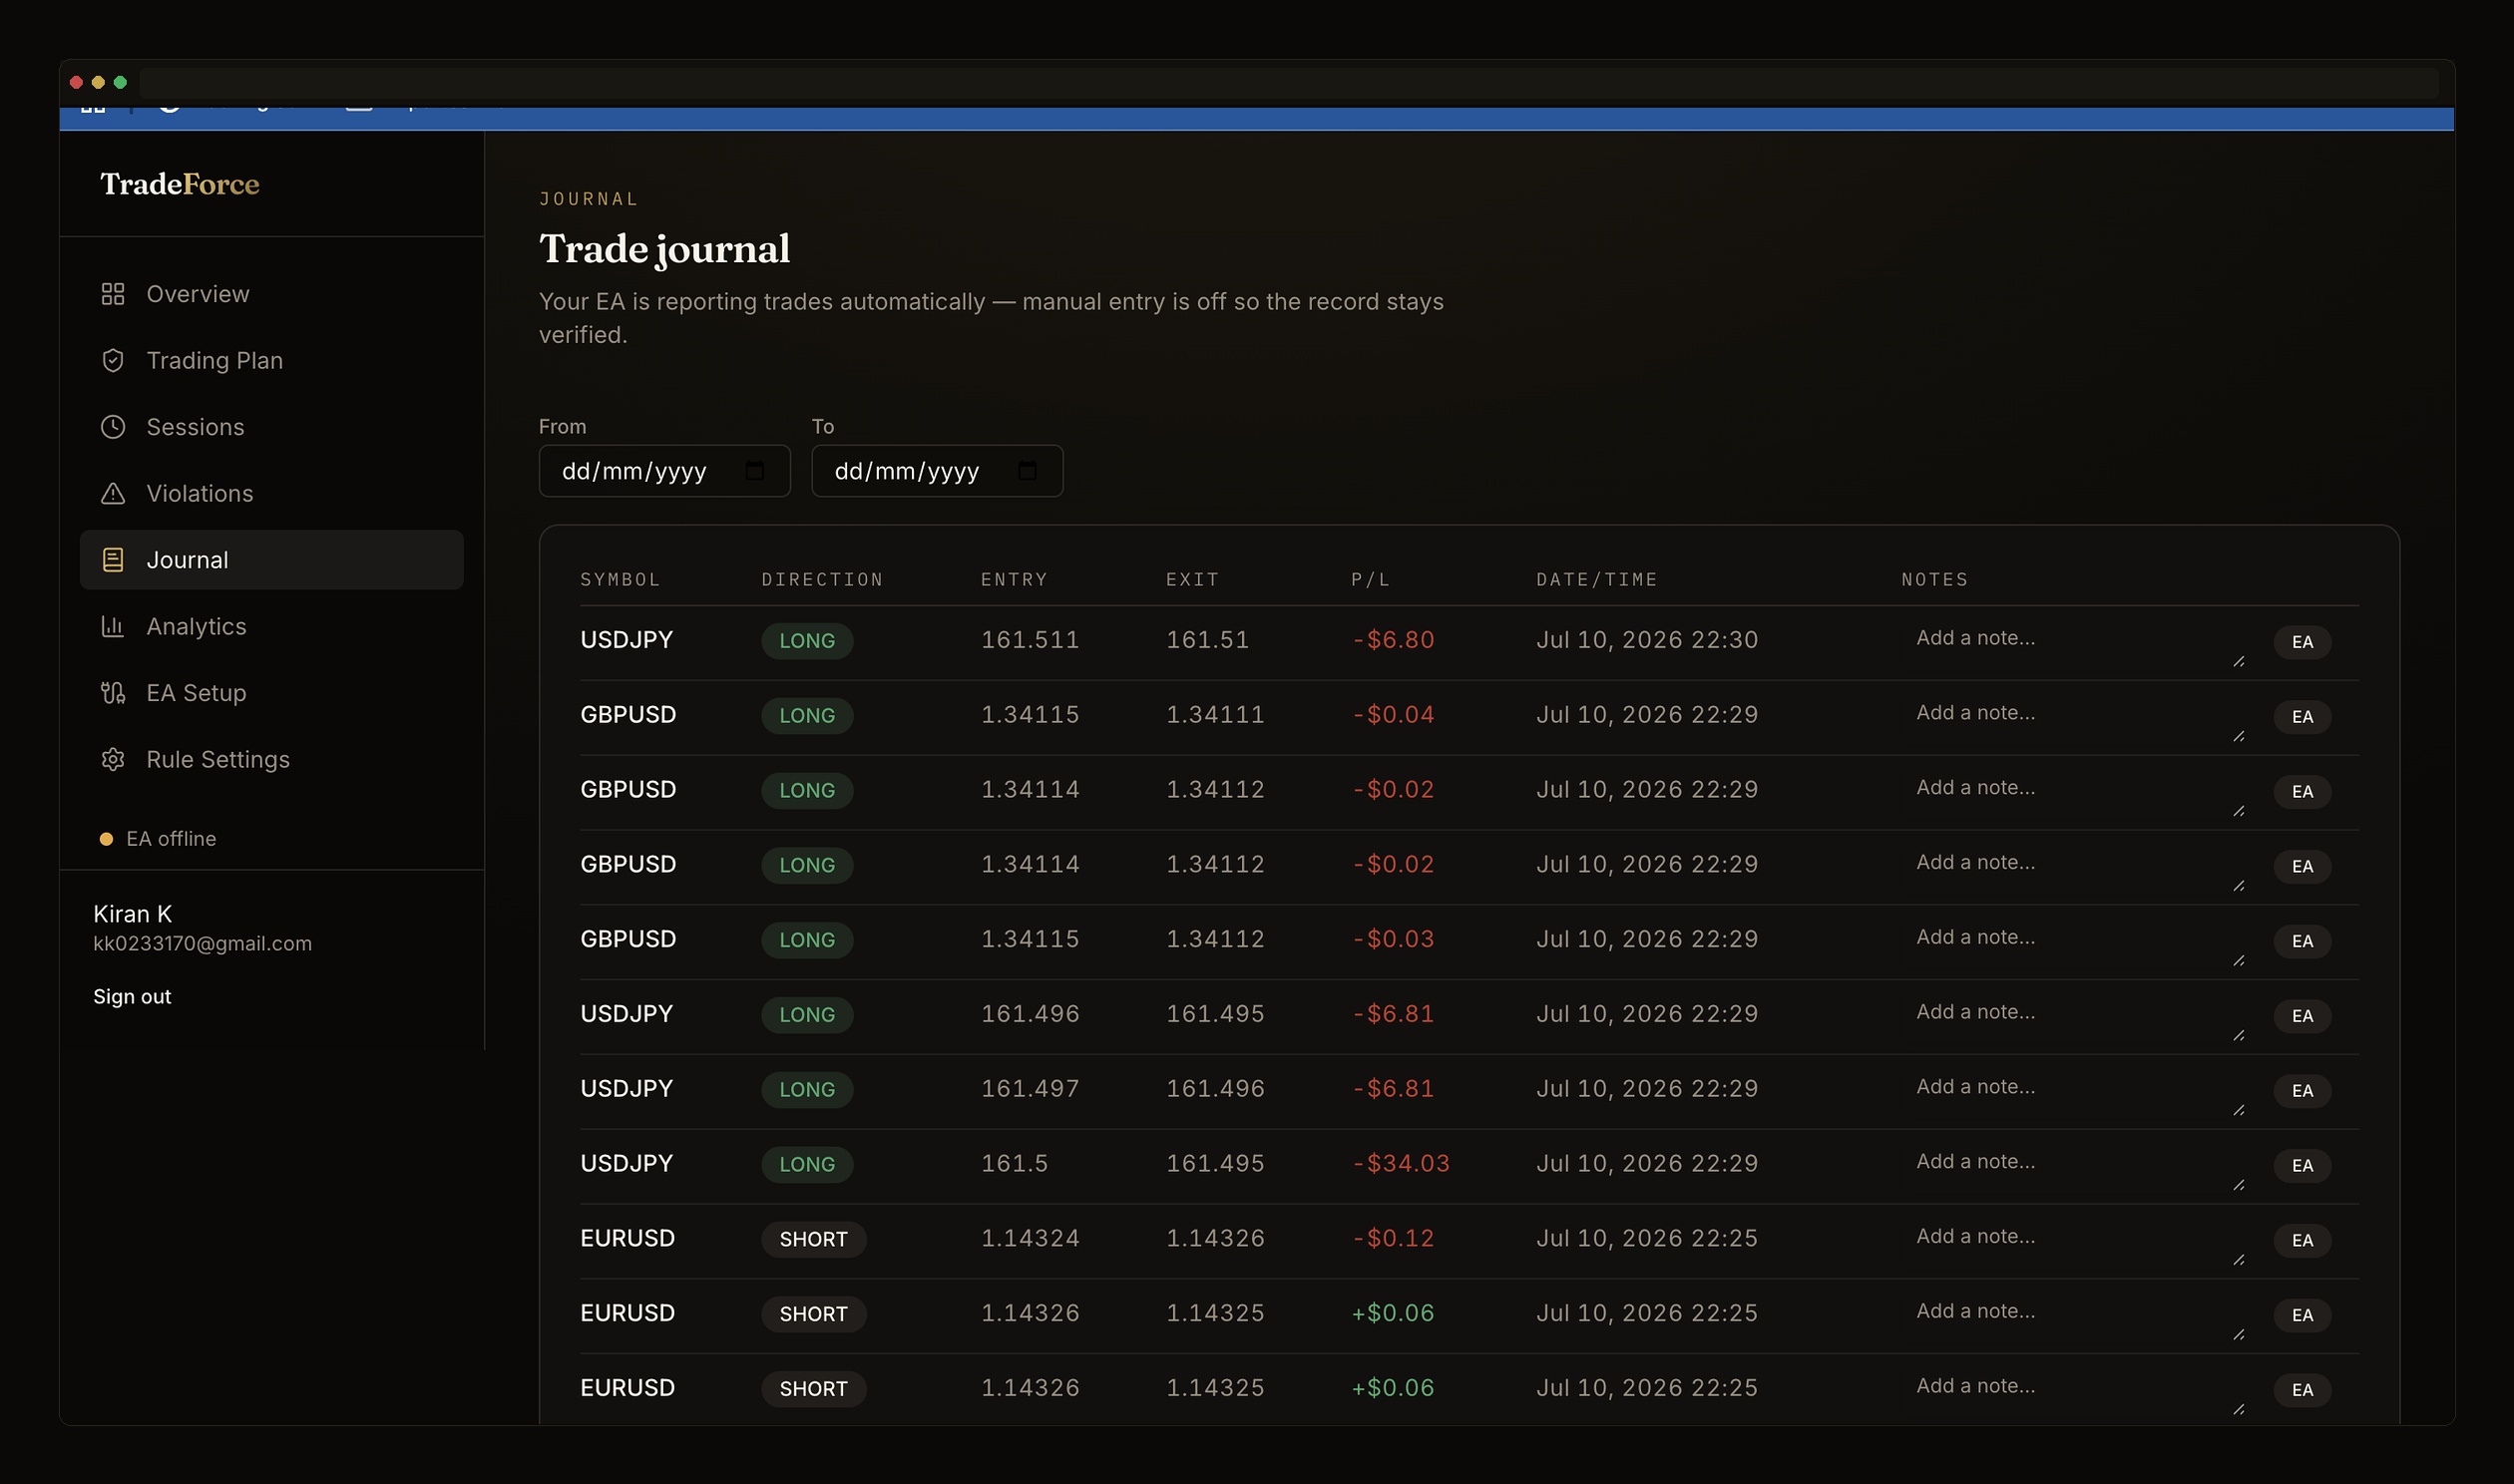Add a note to the -$0.03 GBPUSD trade

(x=2073, y=941)
